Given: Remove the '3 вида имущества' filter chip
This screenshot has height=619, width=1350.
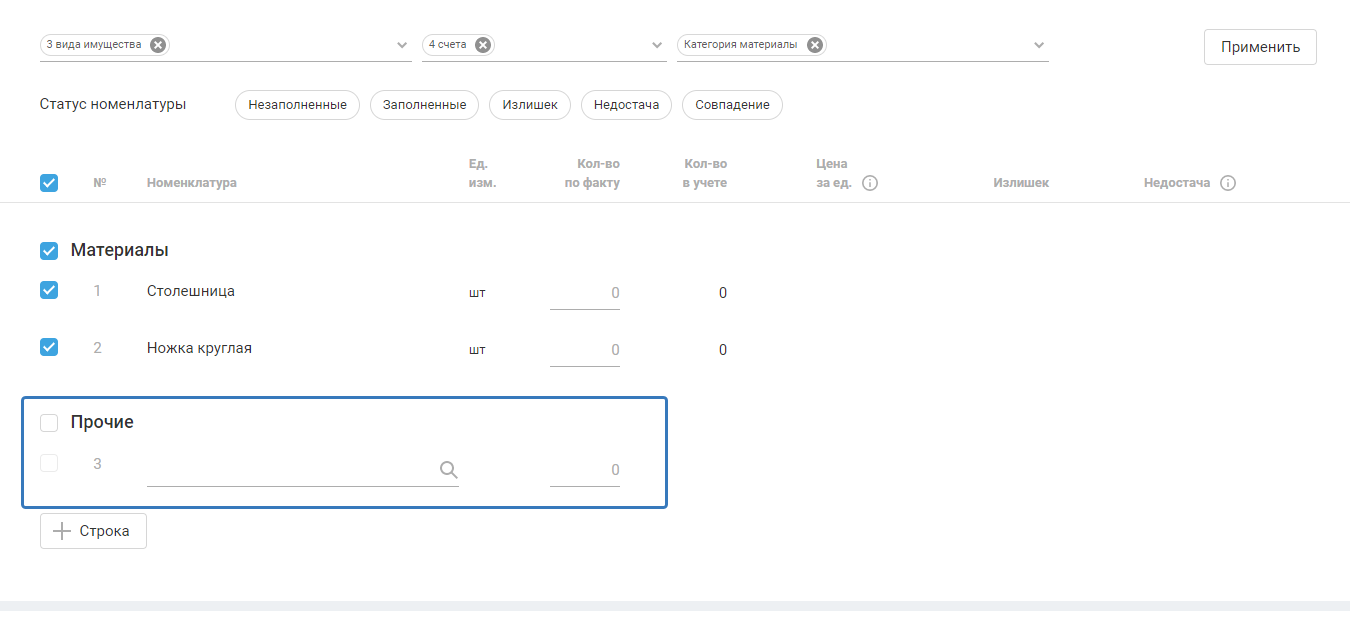Looking at the screenshot, I should tap(158, 45).
